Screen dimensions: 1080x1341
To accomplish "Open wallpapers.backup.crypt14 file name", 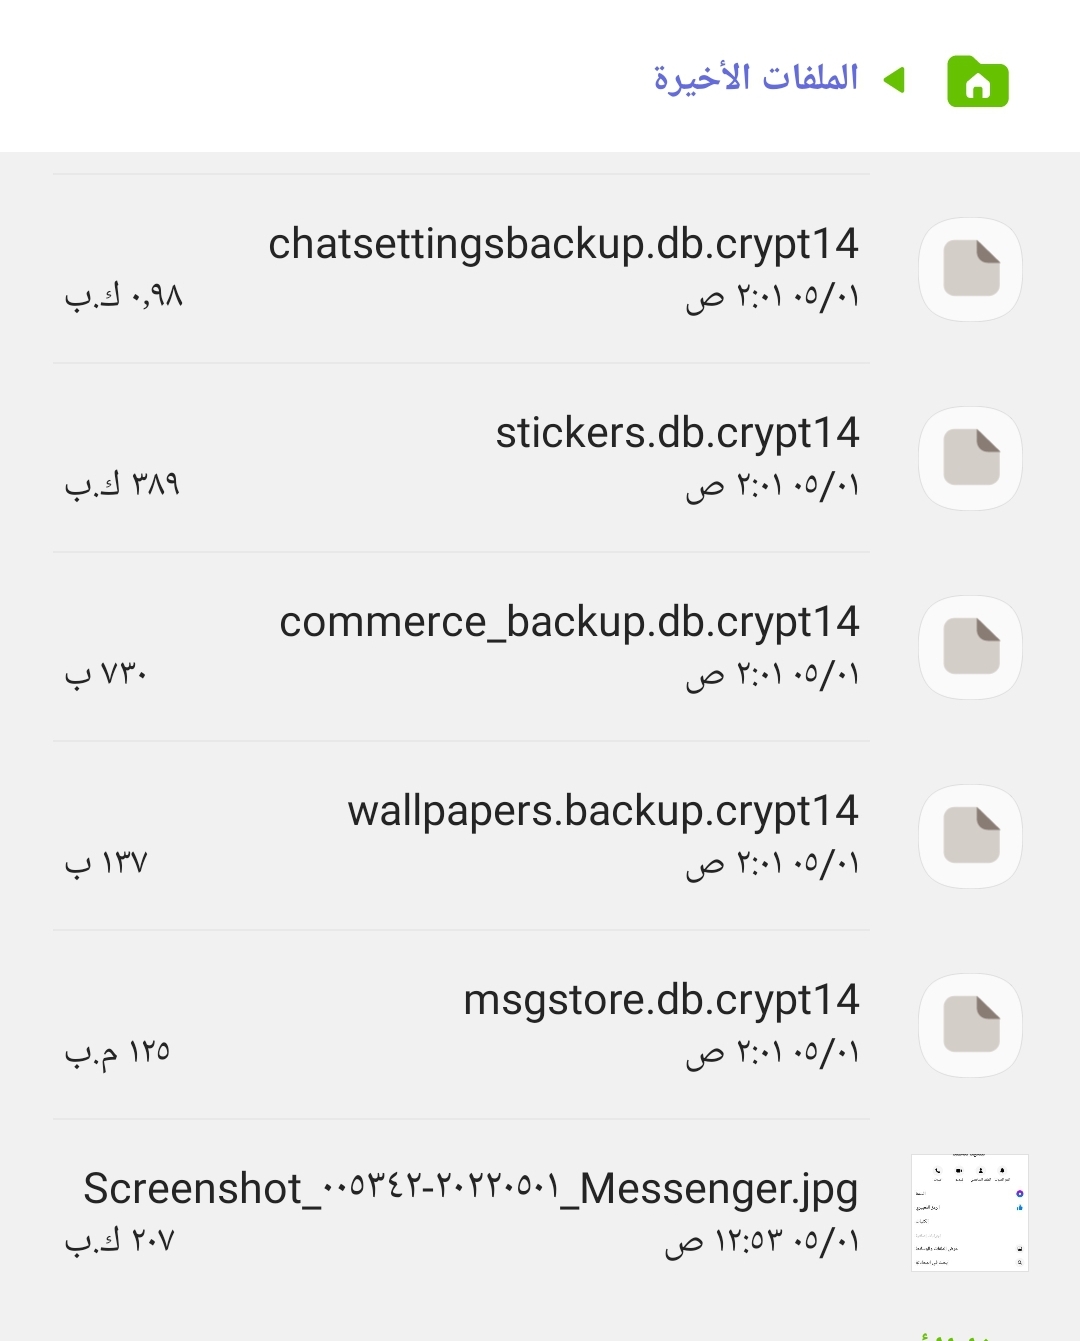I will pyautogui.click(x=603, y=811).
